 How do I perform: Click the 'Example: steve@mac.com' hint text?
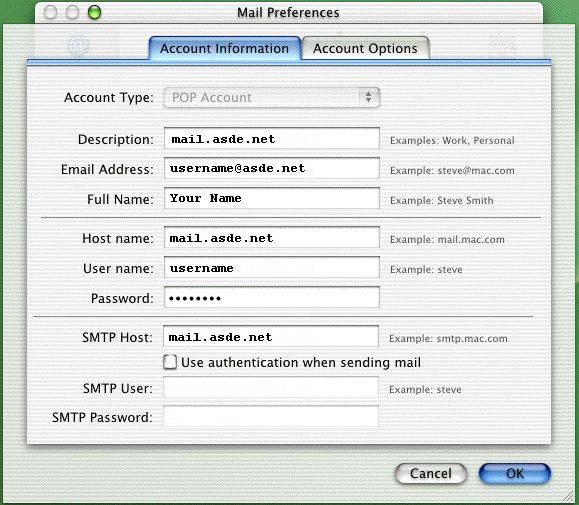tap(452, 171)
